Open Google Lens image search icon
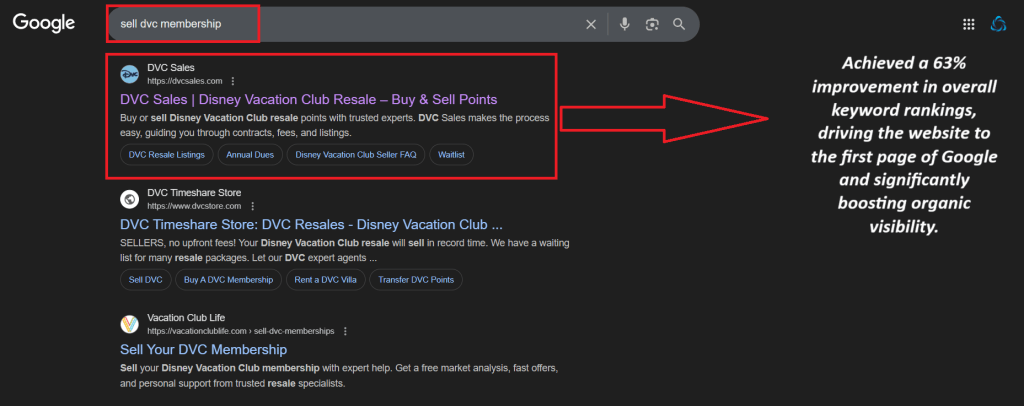 tap(652, 24)
